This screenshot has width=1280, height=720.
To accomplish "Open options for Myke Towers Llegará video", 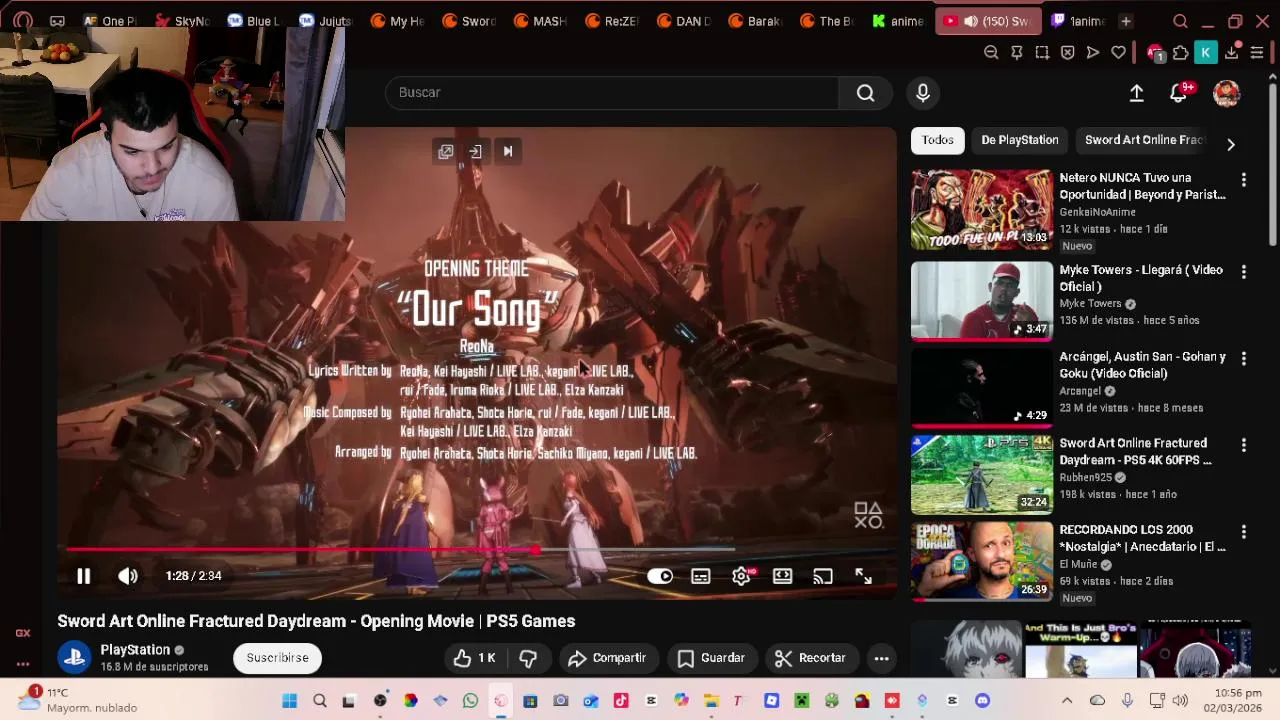I will point(1244,272).
